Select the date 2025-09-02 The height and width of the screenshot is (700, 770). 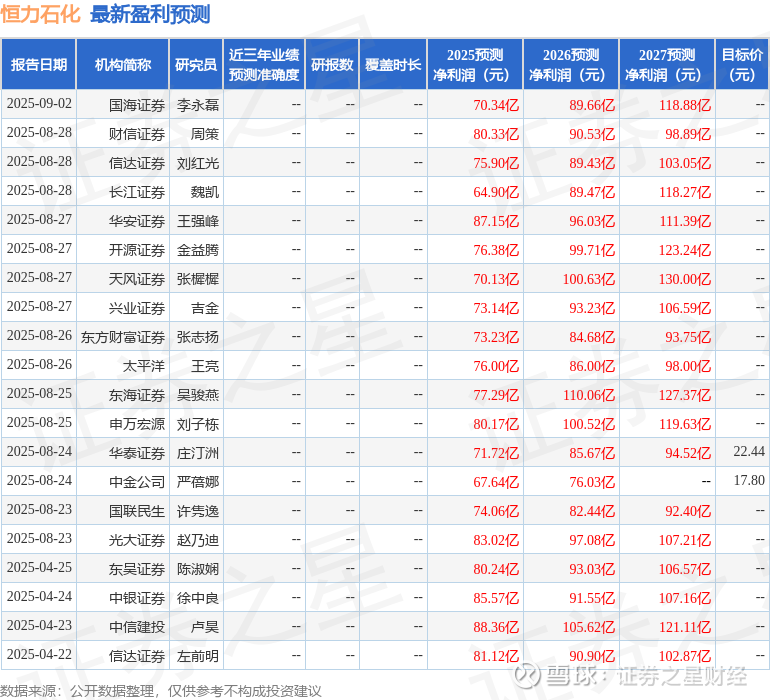pos(39,104)
